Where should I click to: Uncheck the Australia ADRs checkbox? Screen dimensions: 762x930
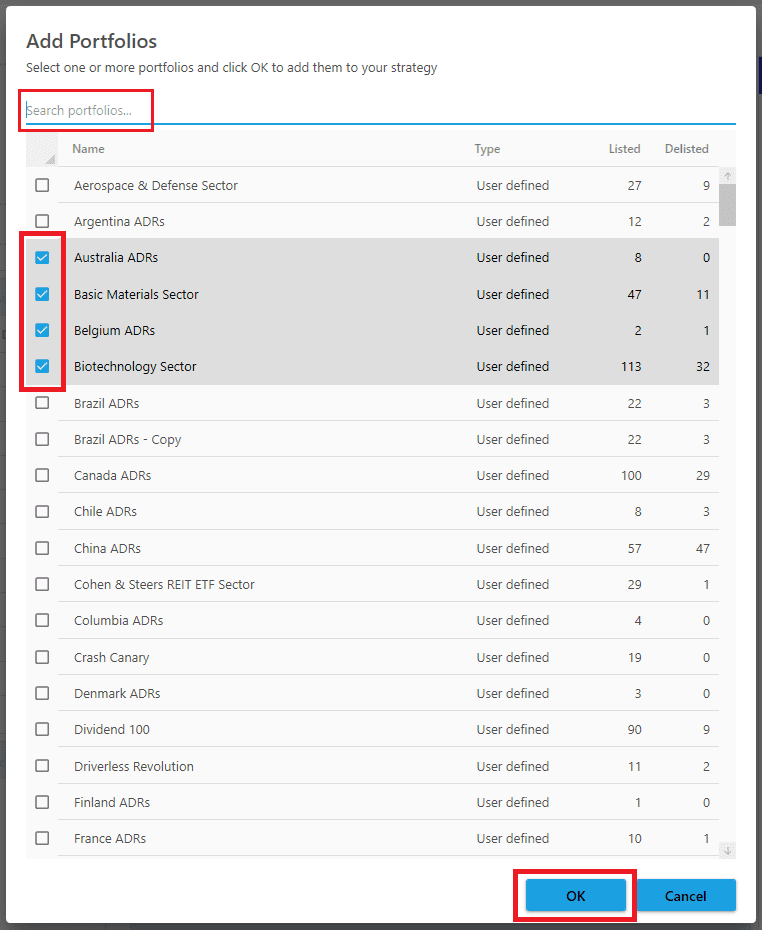pyautogui.click(x=42, y=258)
